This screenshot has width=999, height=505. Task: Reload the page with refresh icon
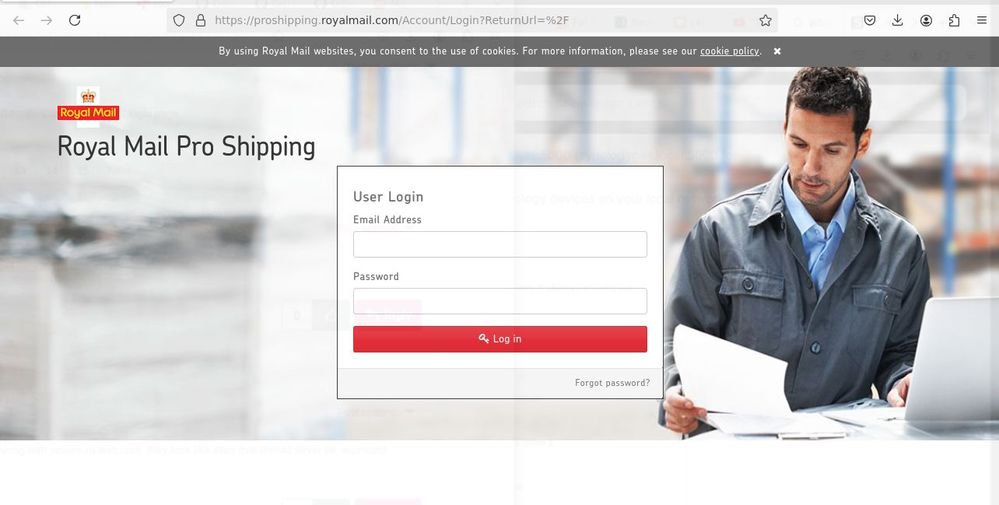[75, 20]
